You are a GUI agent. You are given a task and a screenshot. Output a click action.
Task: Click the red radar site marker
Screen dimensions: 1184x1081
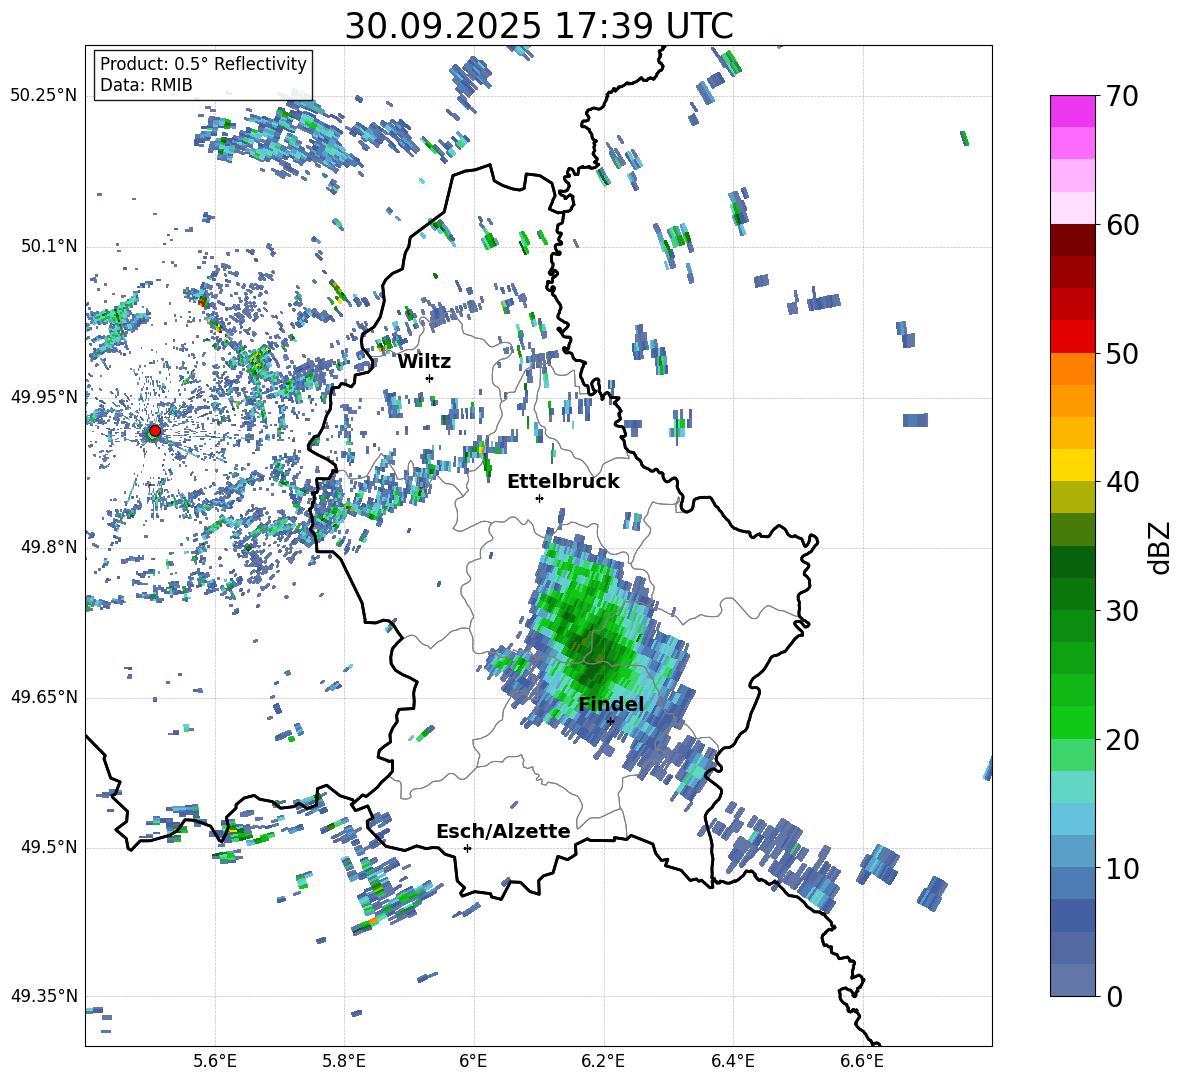tap(155, 431)
